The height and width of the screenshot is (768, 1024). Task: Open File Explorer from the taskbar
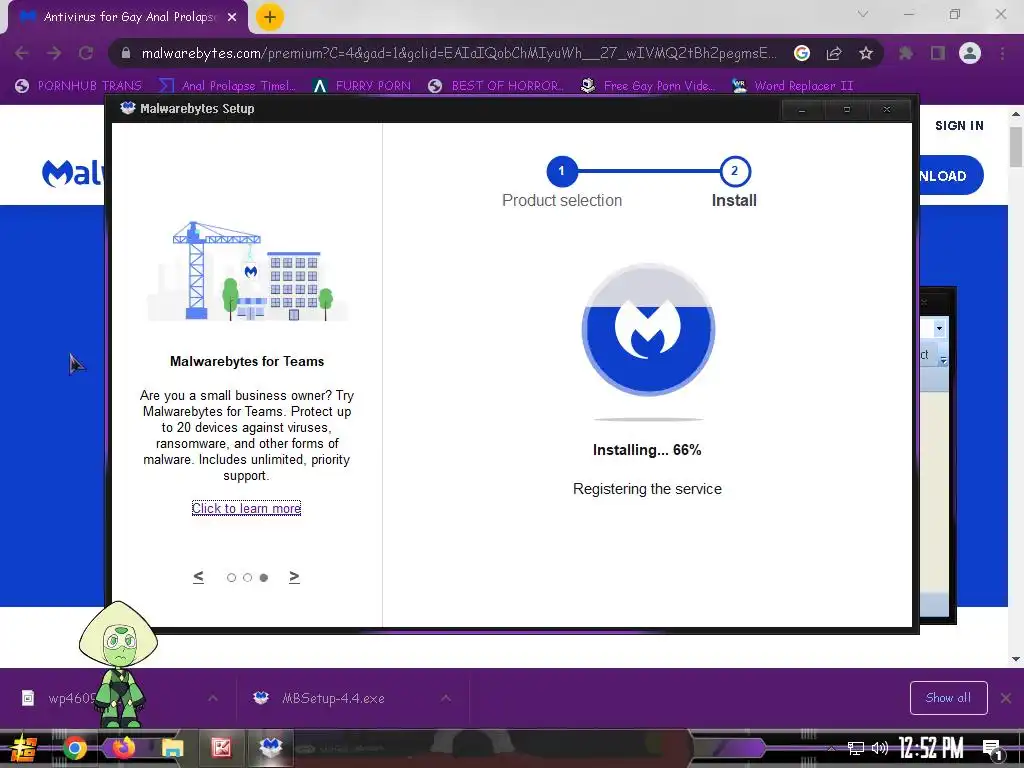point(172,748)
